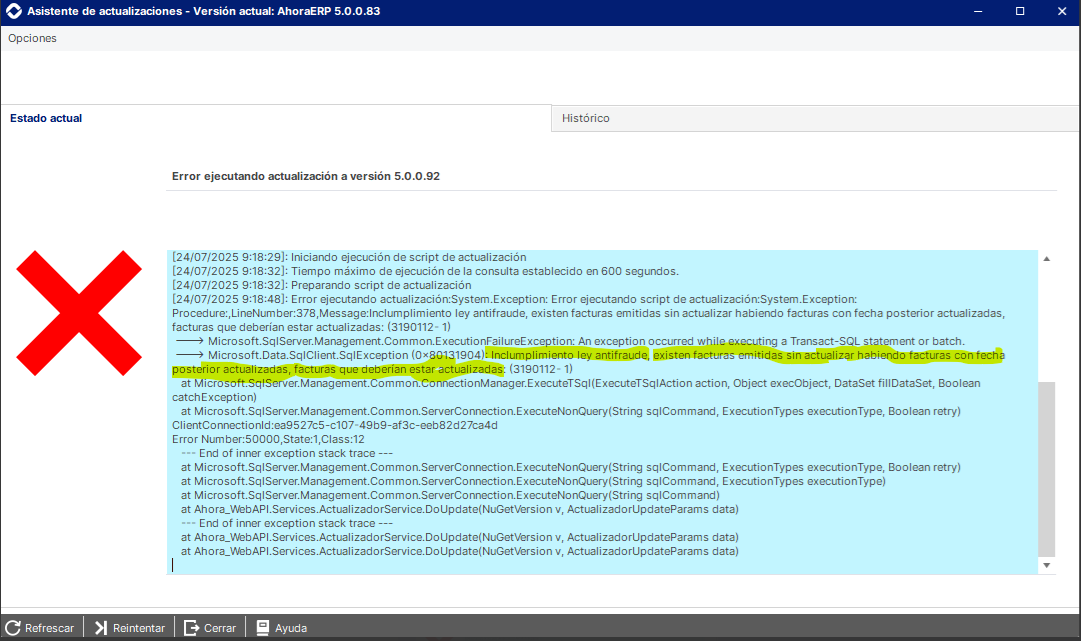Click the Cerrar exit icon
The image size is (1081, 641).
pyautogui.click(x=191, y=628)
